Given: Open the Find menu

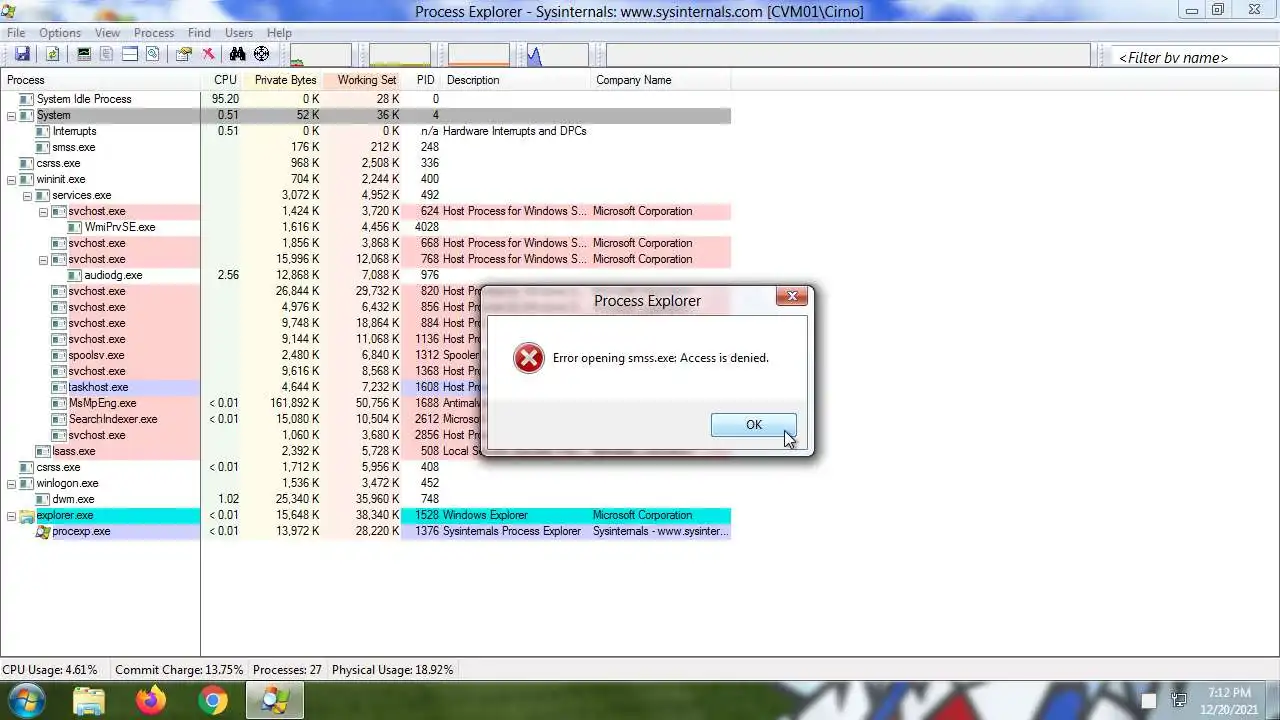Looking at the screenshot, I should pos(199,33).
